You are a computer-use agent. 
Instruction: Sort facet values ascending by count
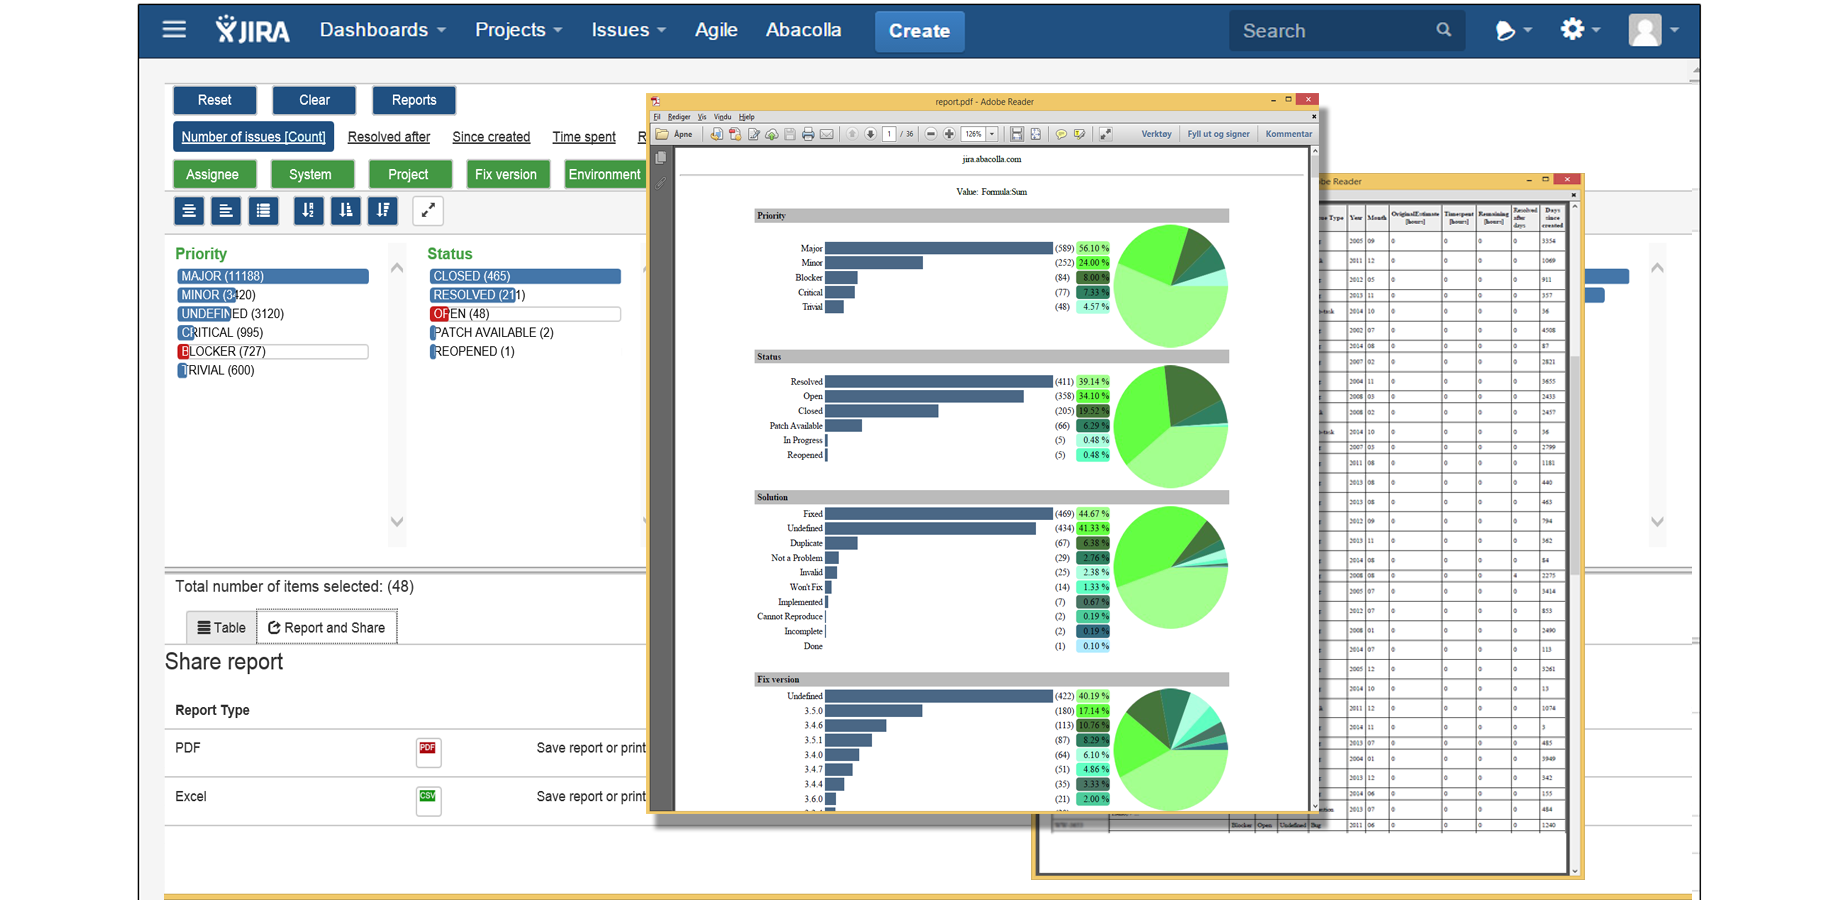click(345, 210)
